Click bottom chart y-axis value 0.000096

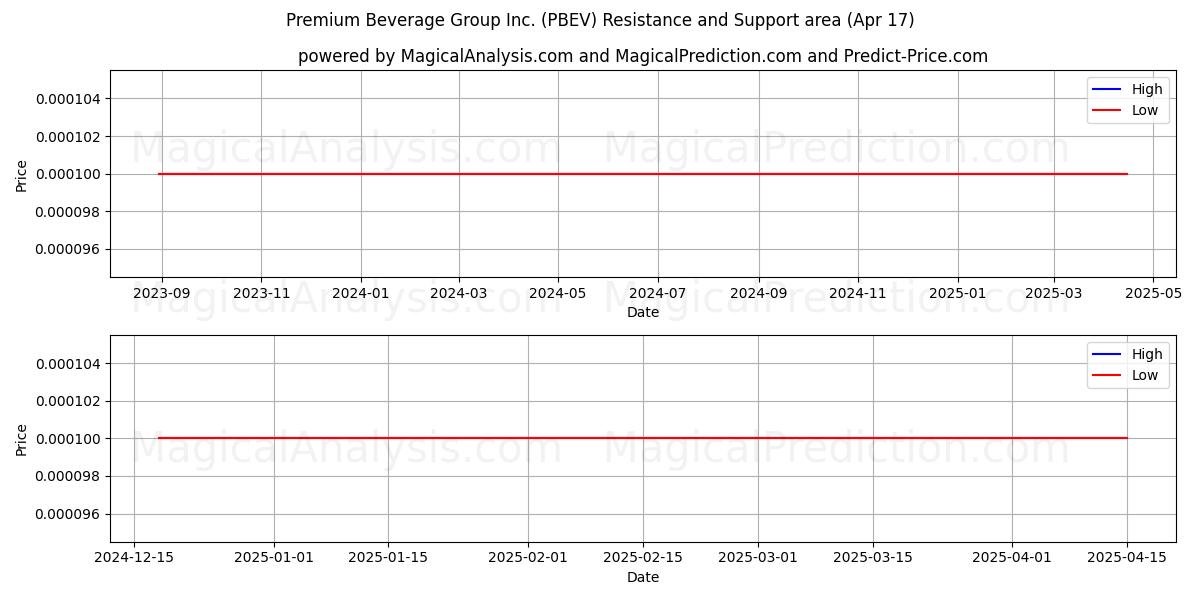68,514
